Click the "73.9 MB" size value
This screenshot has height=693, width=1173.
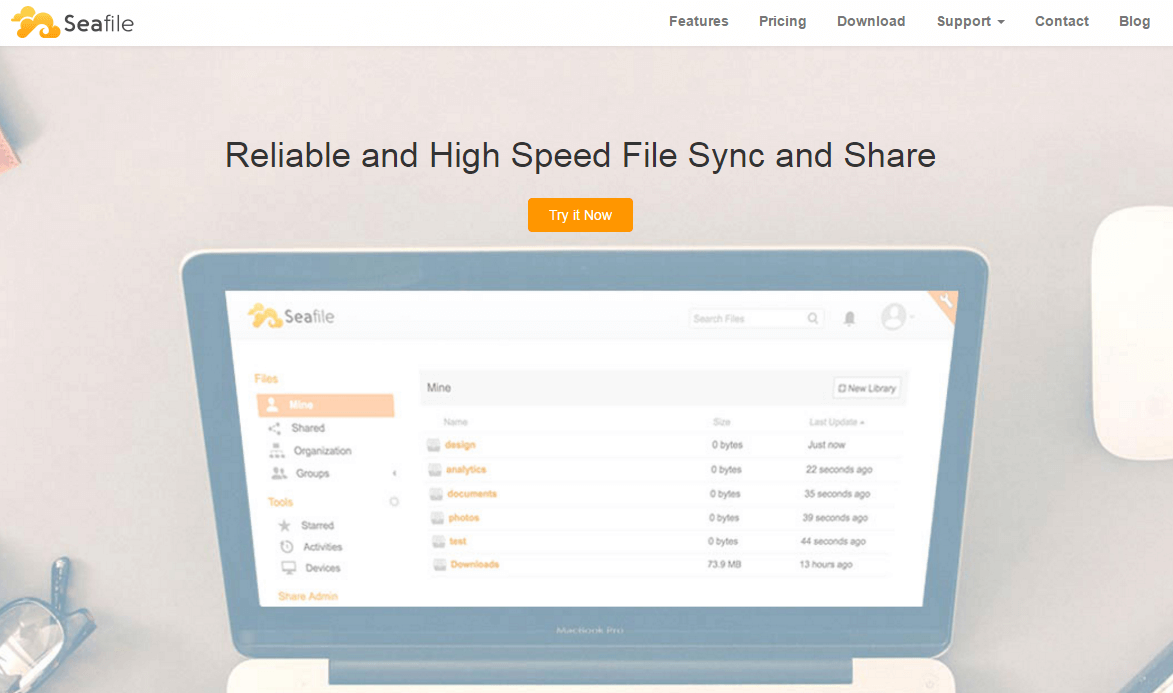point(724,564)
